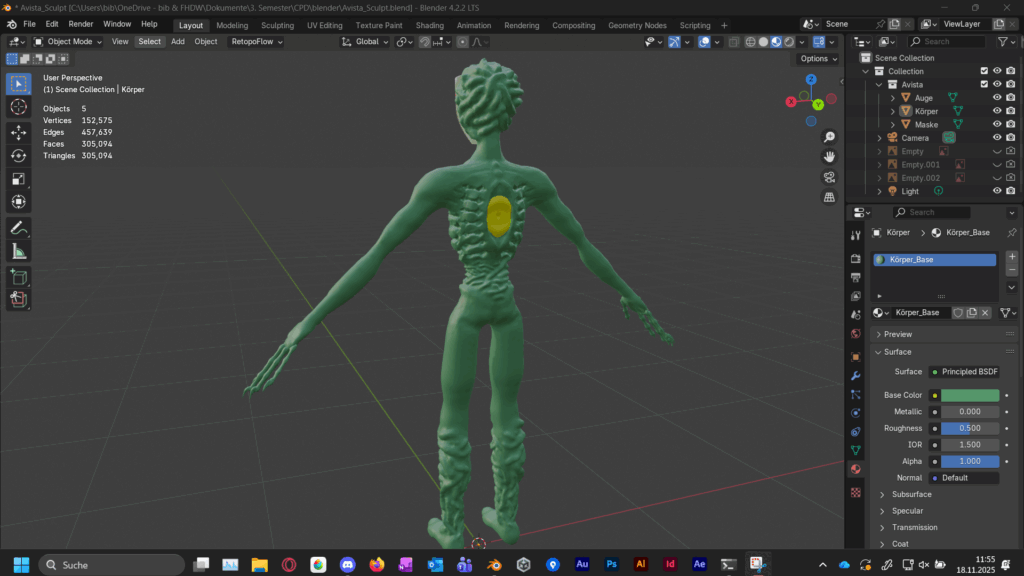Uncheck the Avista collection exclude checkbox
This screenshot has height=576, width=1024.
984,84
